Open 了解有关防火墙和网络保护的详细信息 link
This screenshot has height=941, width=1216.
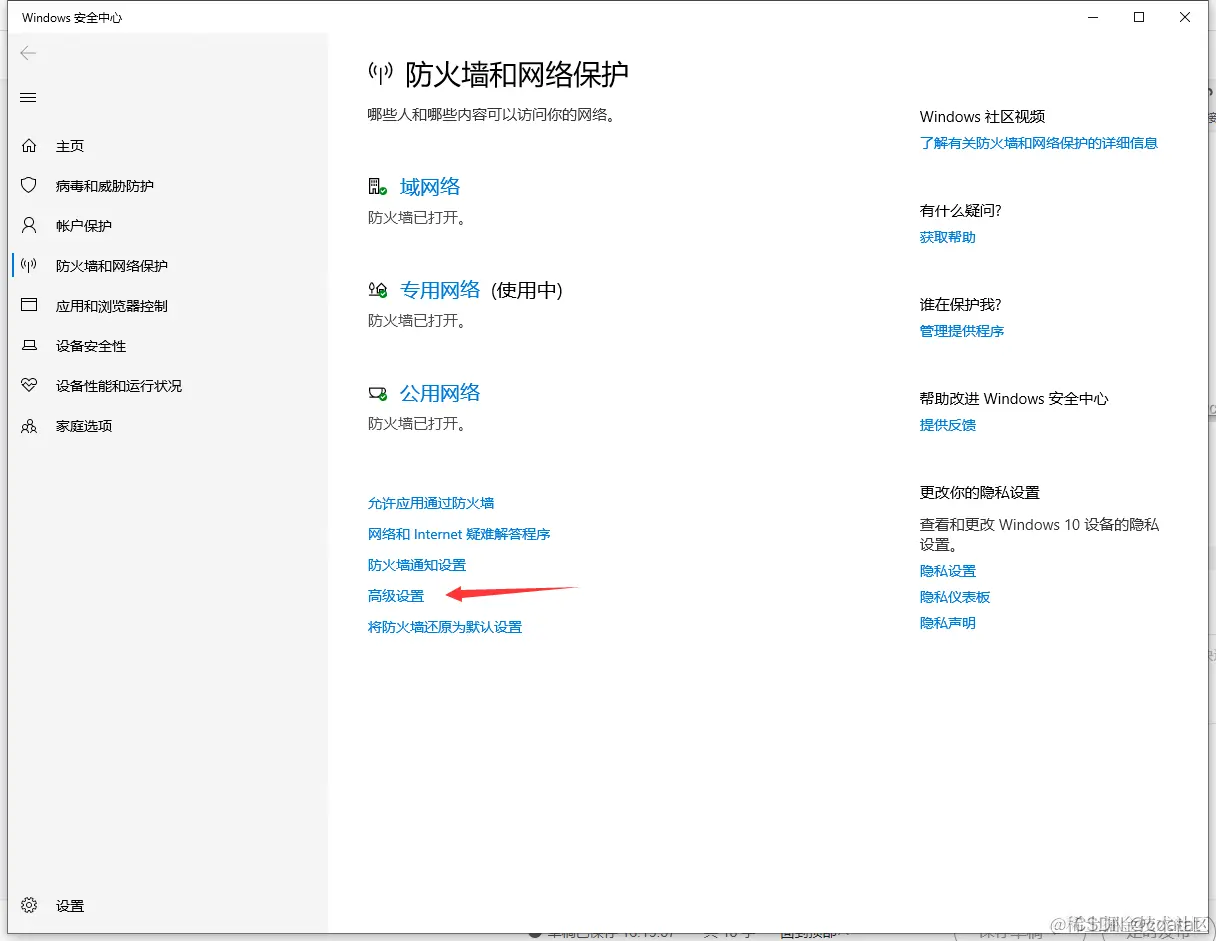coord(1039,143)
